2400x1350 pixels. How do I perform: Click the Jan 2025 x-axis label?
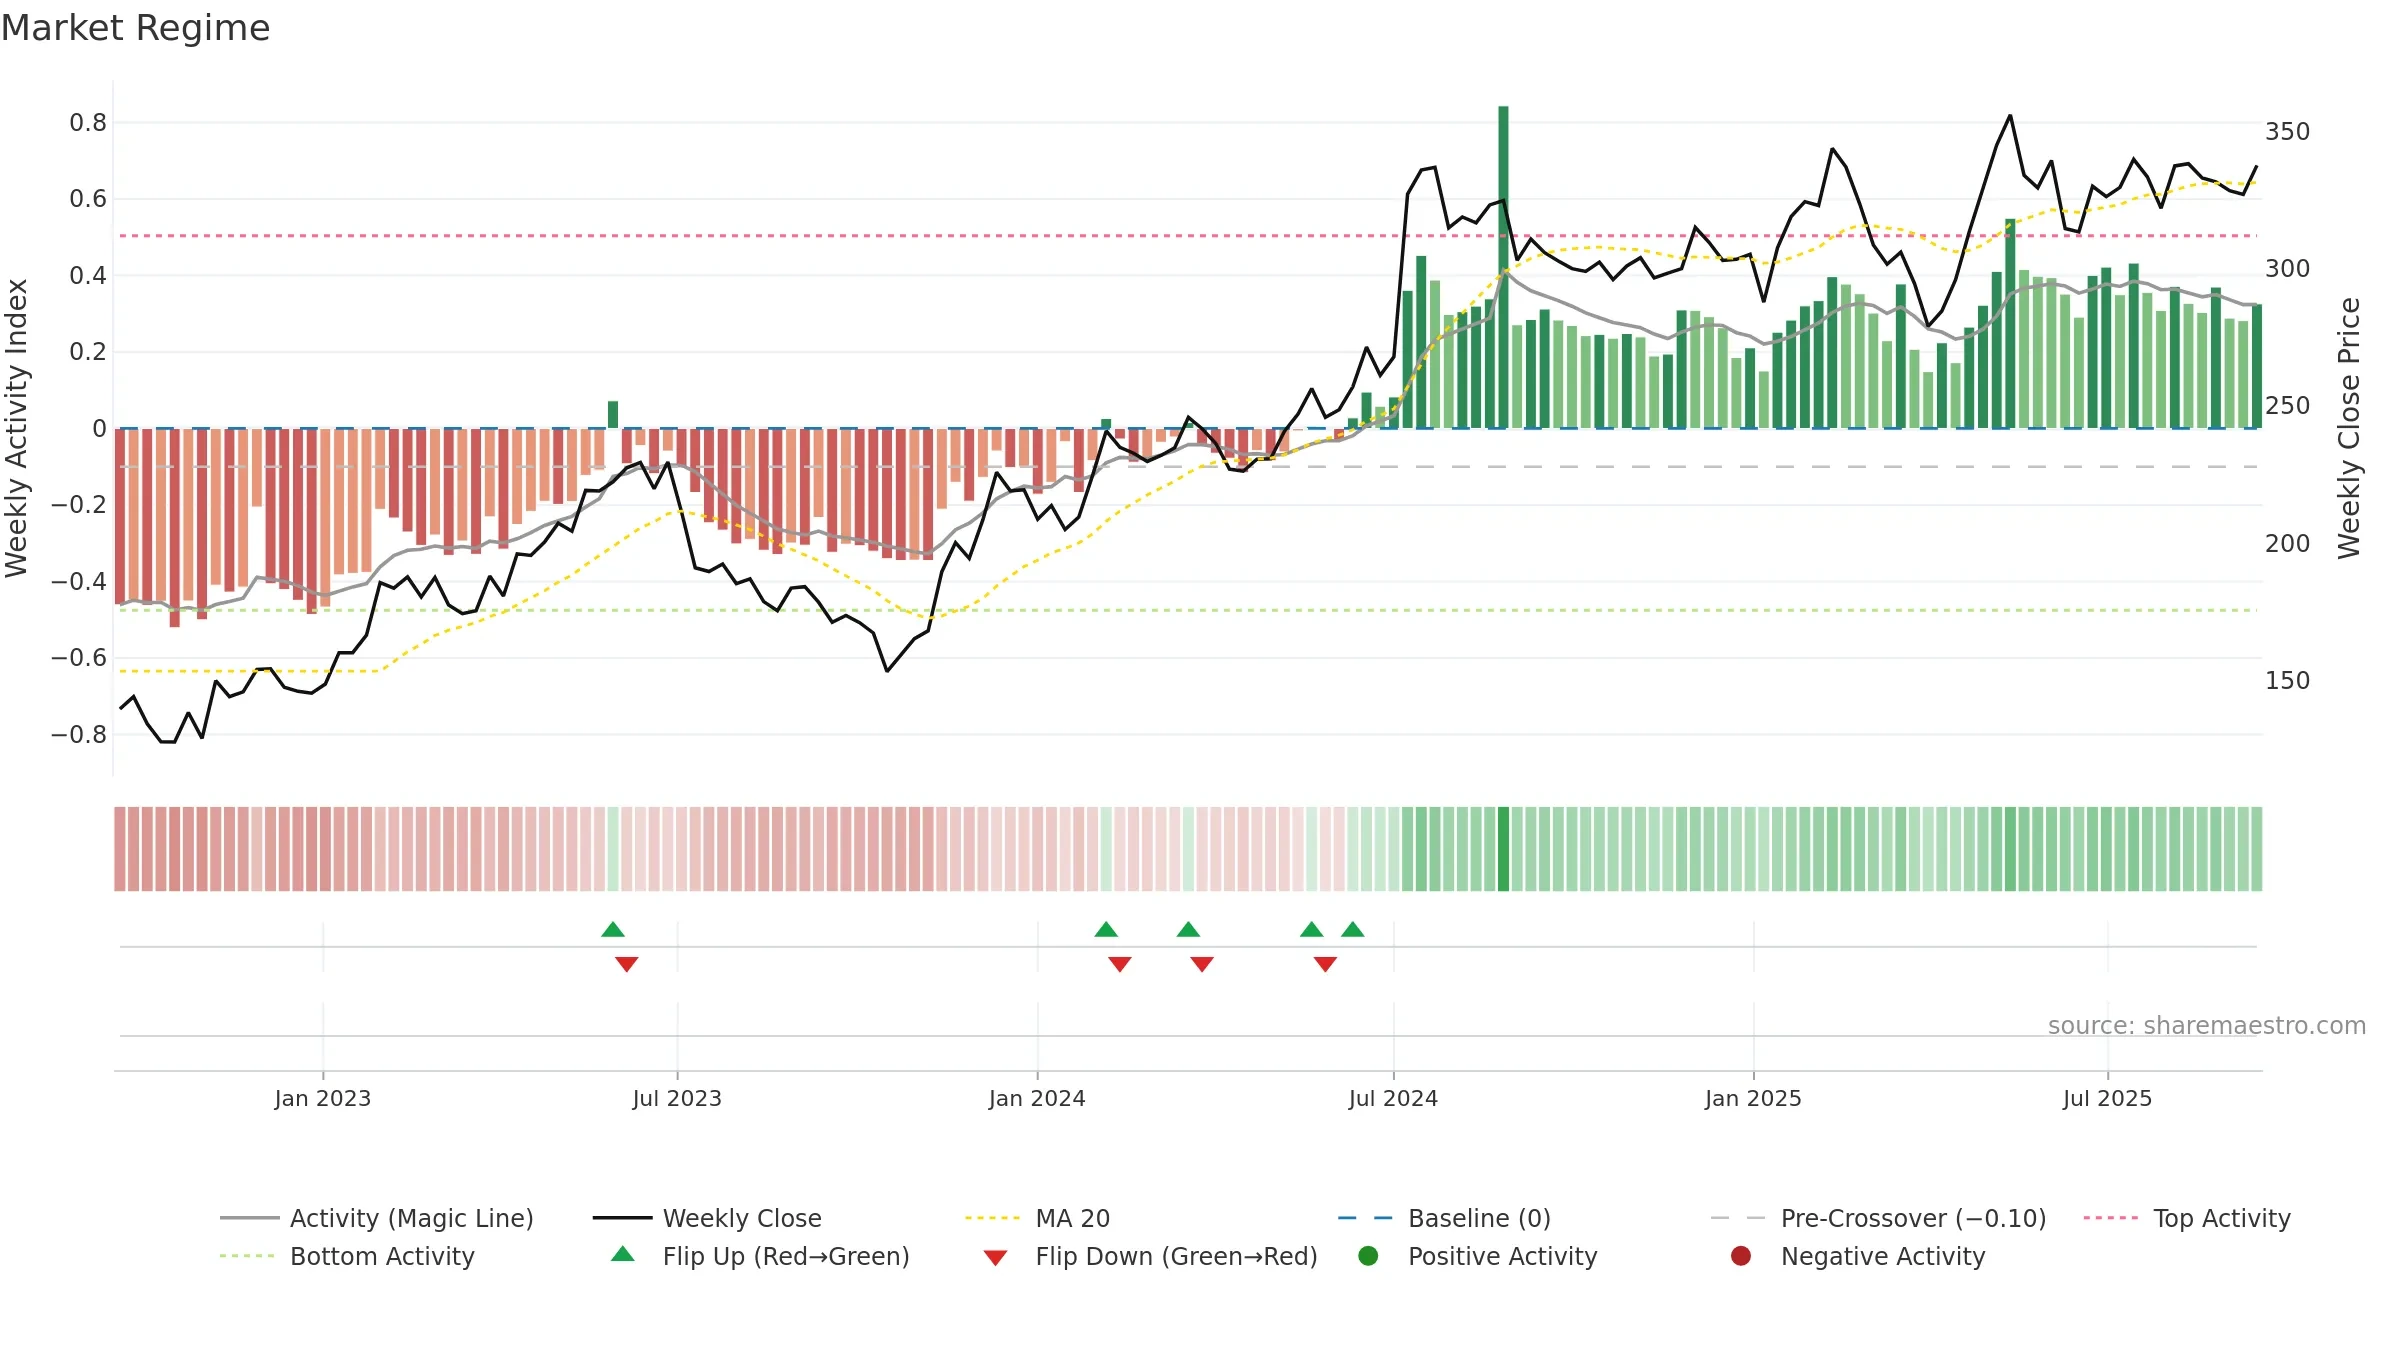[x=1753, y=1098]
